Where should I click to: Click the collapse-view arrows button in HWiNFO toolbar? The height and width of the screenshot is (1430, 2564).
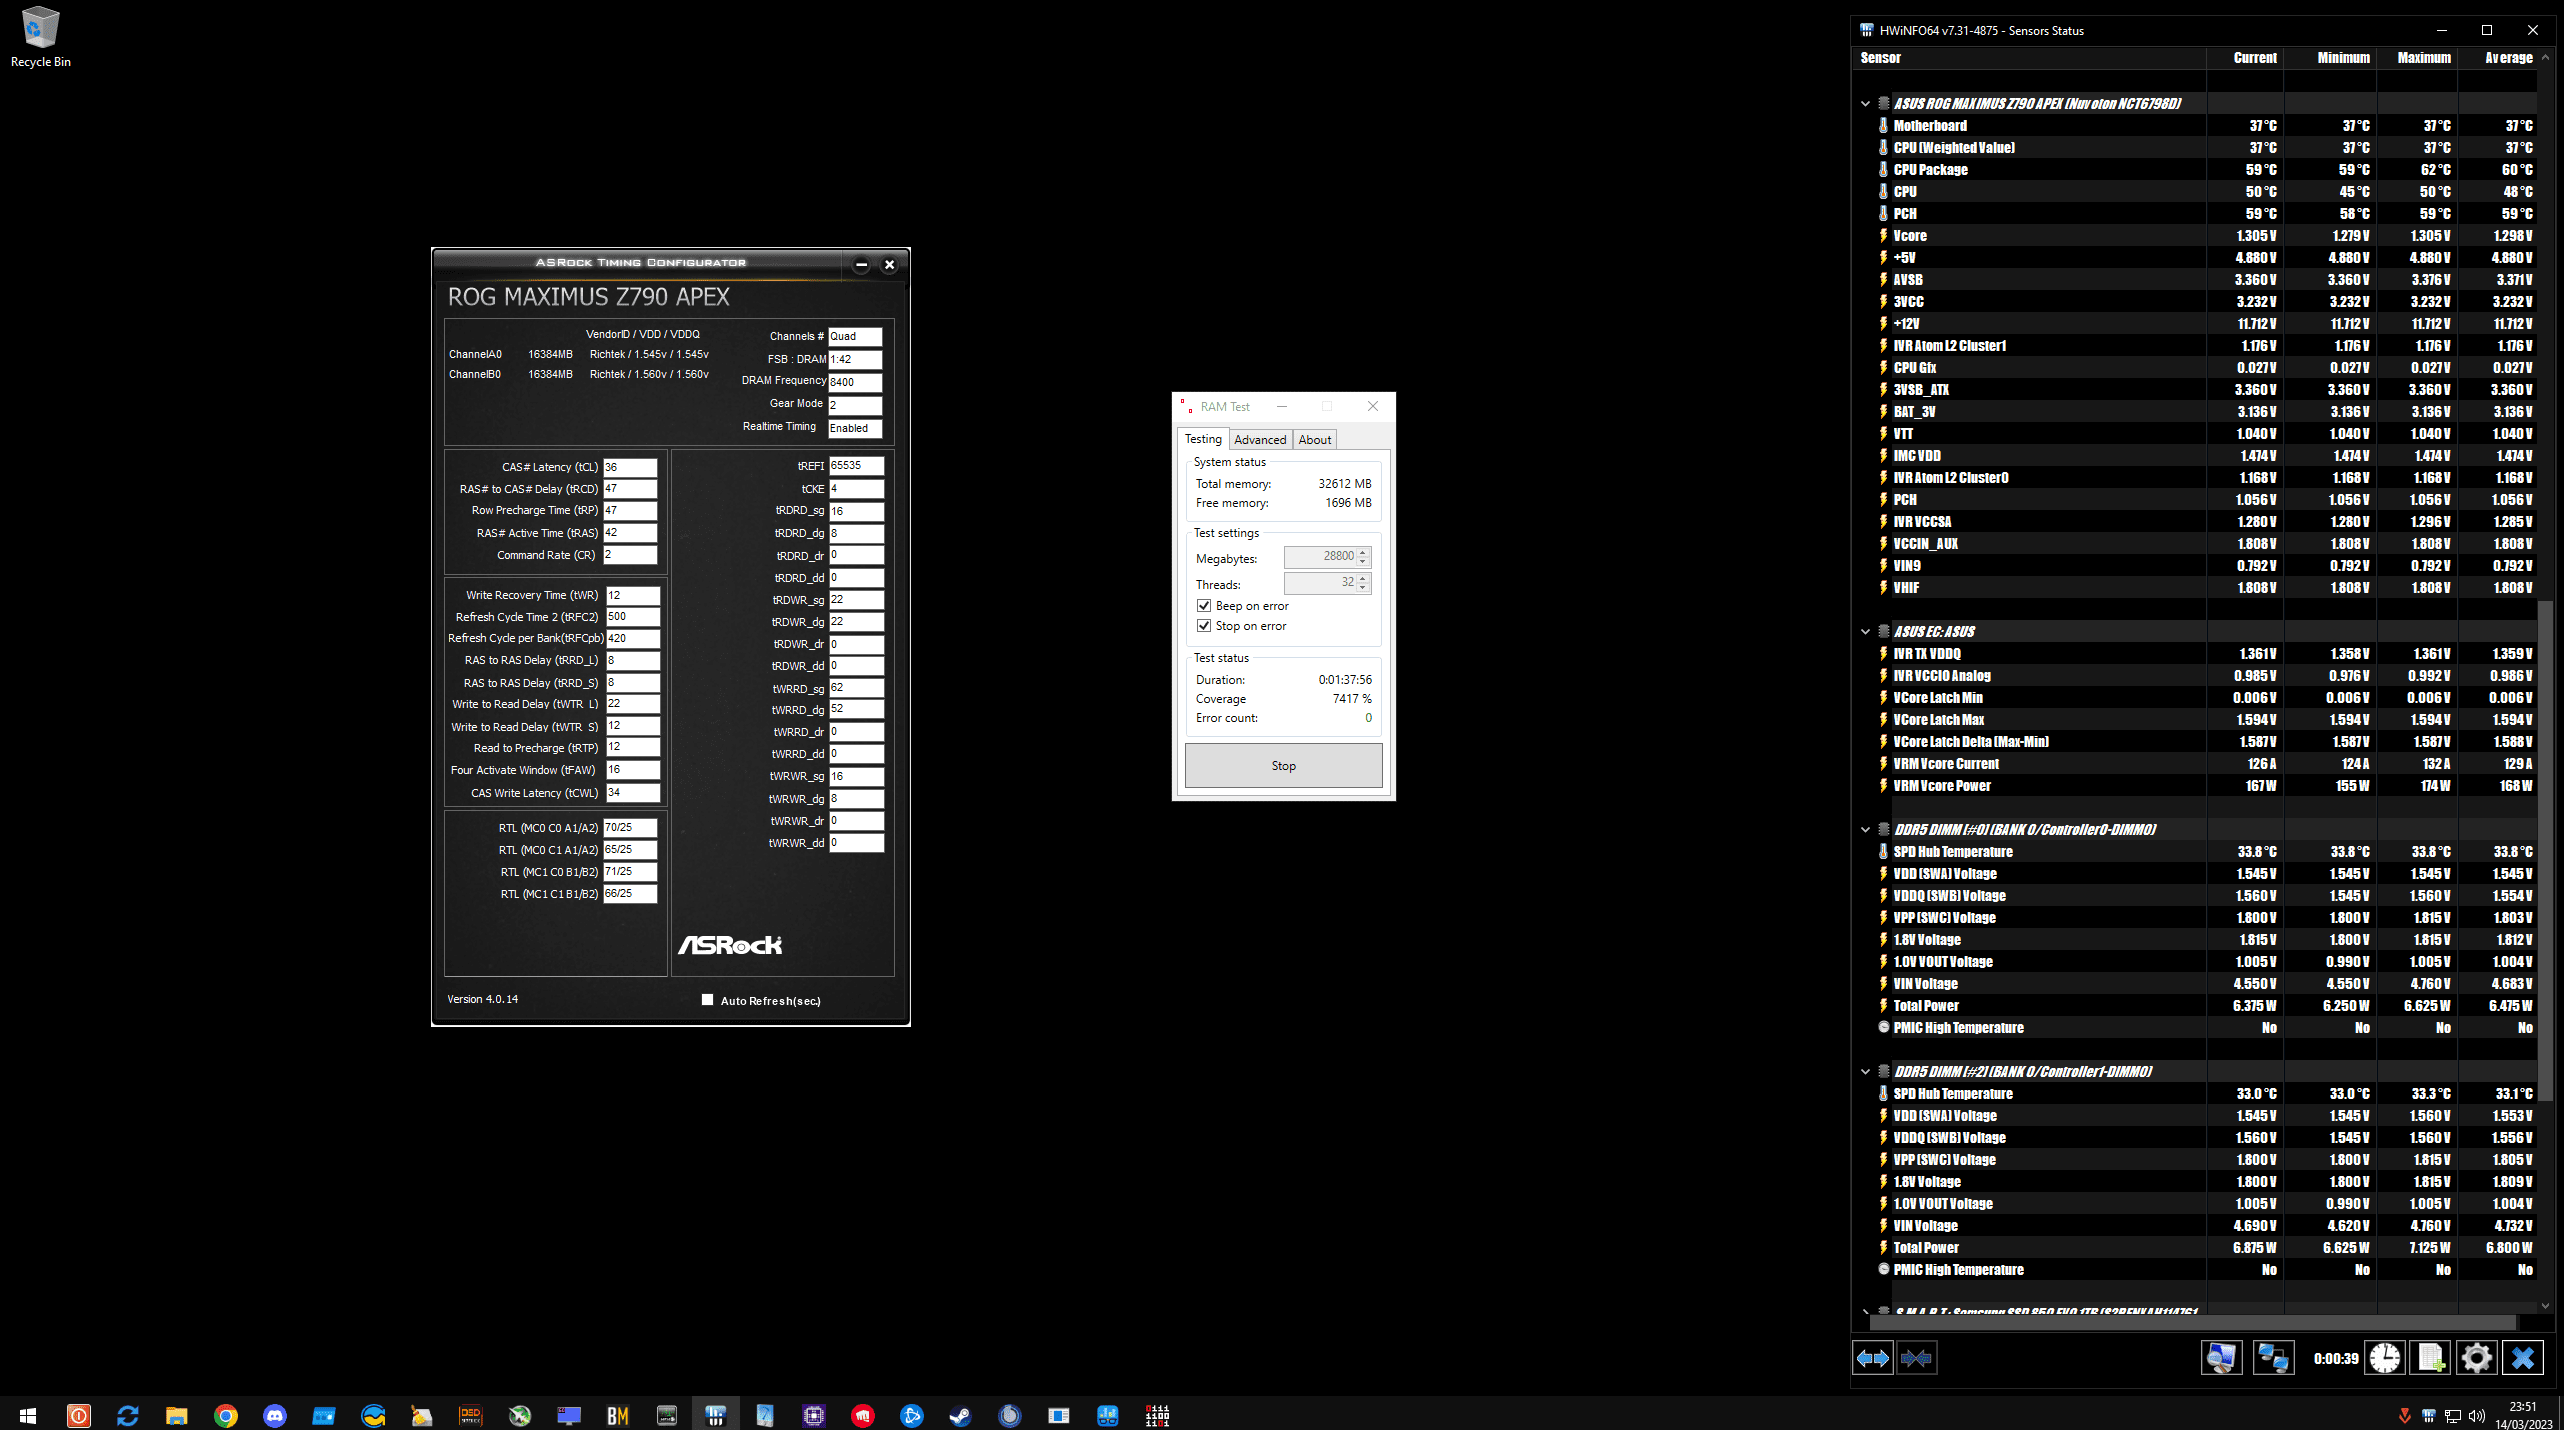[x=1916, y=1358]
